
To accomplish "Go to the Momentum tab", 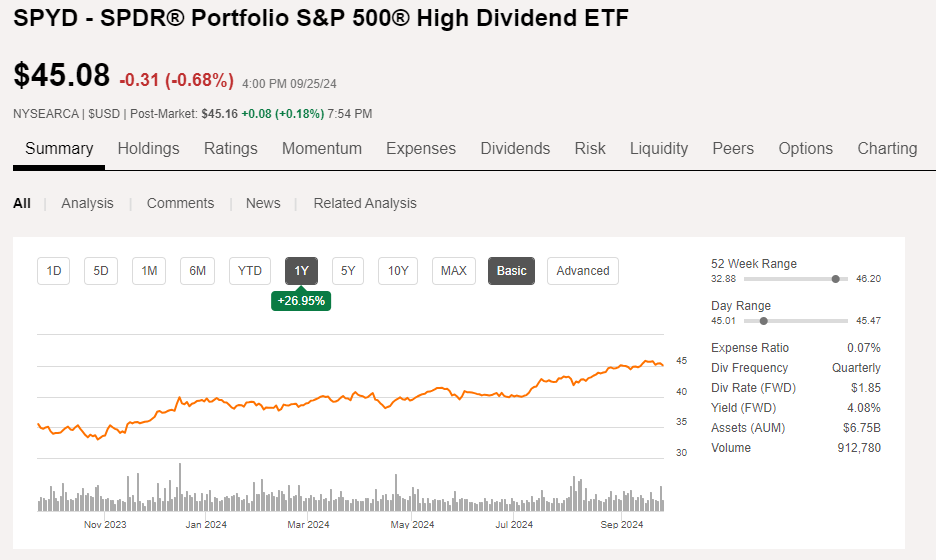I will point(322,149).
